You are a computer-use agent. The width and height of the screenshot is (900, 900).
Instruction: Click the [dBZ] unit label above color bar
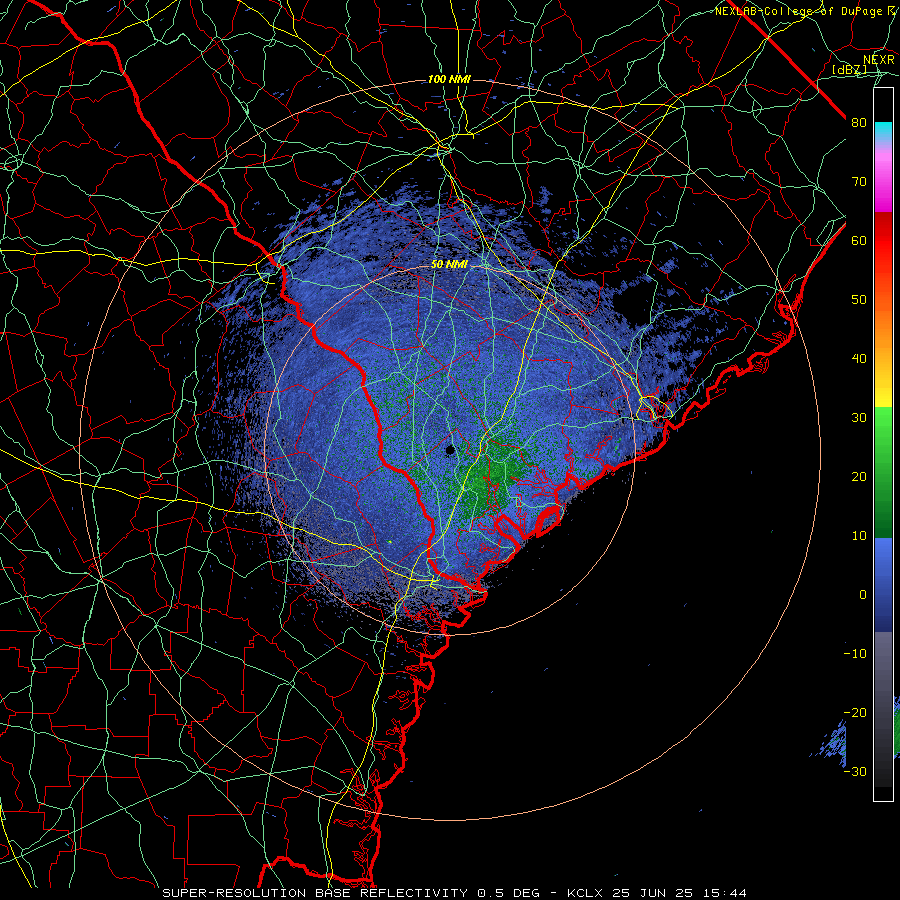coord(849,69)
